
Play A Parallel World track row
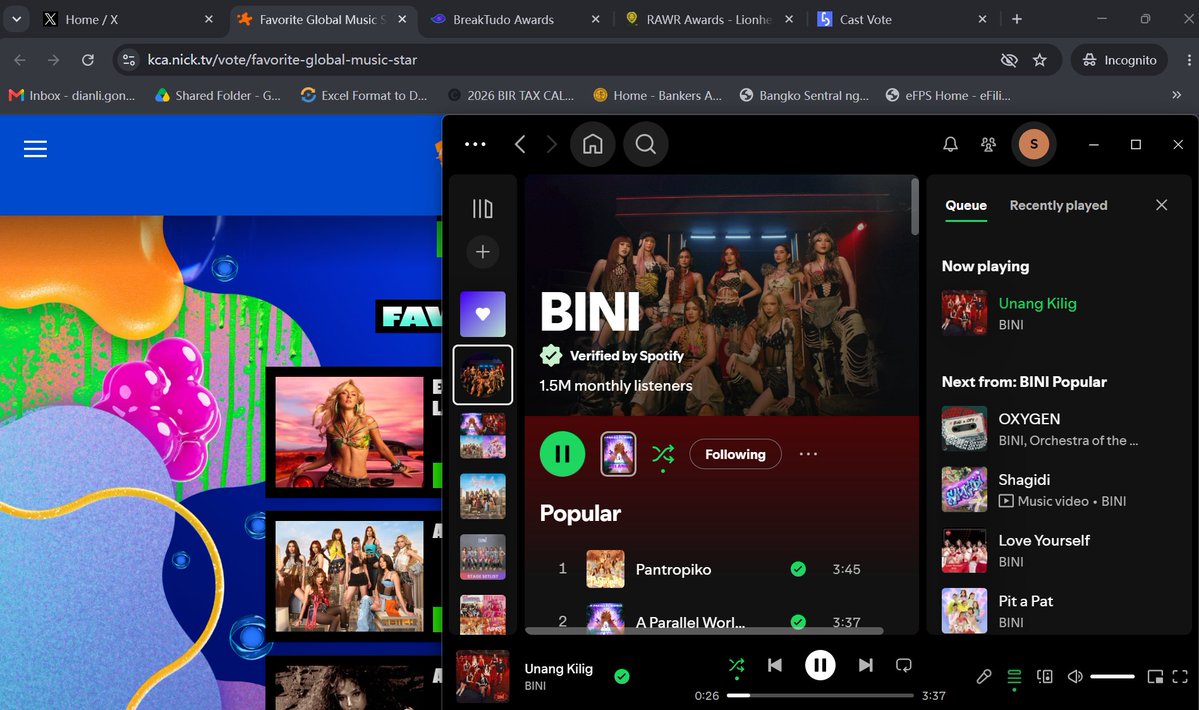coord(720,622)
